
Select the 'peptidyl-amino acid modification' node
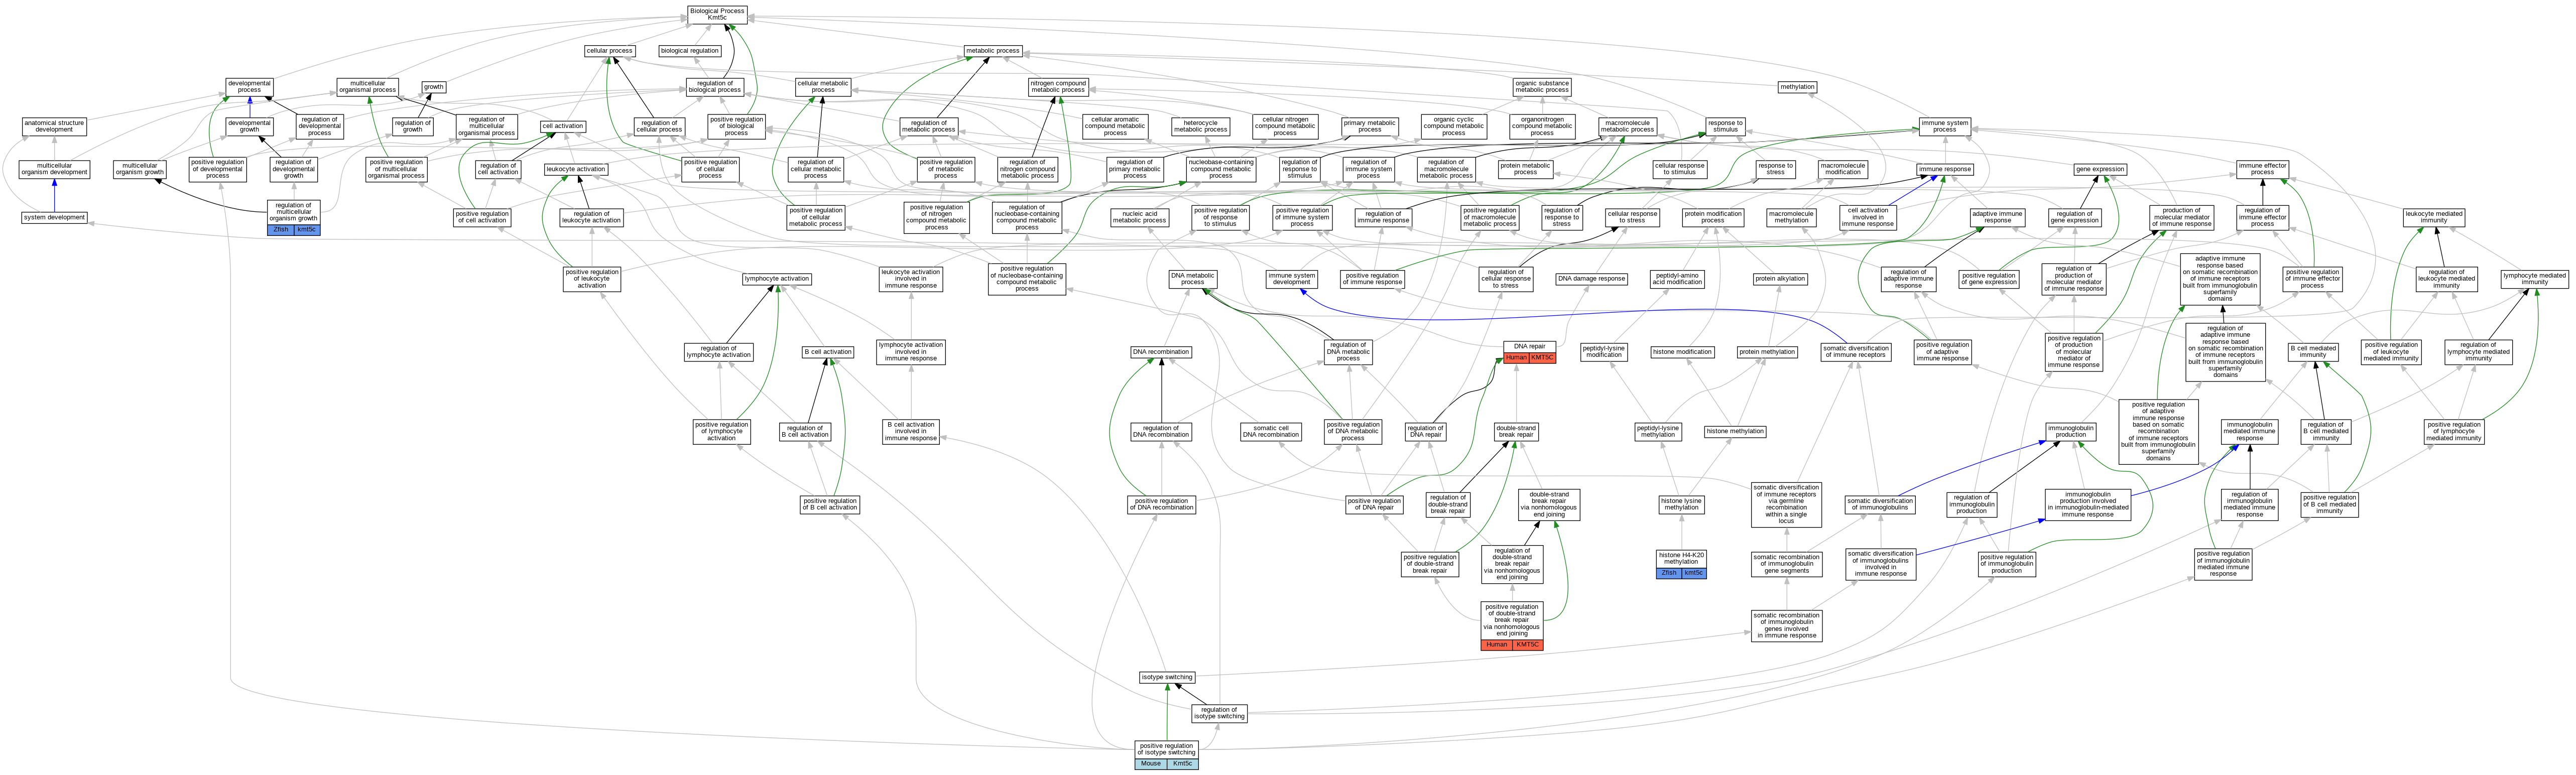tap(1677, 279)
